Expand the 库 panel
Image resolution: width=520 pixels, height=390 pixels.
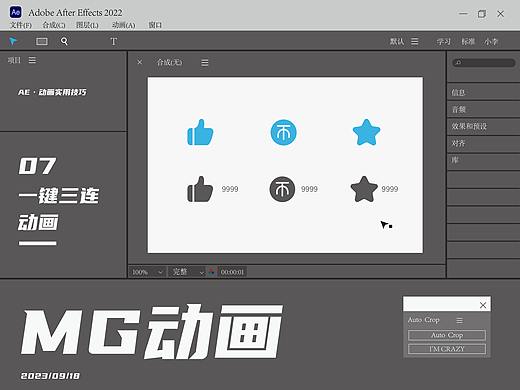coord(483,161)
